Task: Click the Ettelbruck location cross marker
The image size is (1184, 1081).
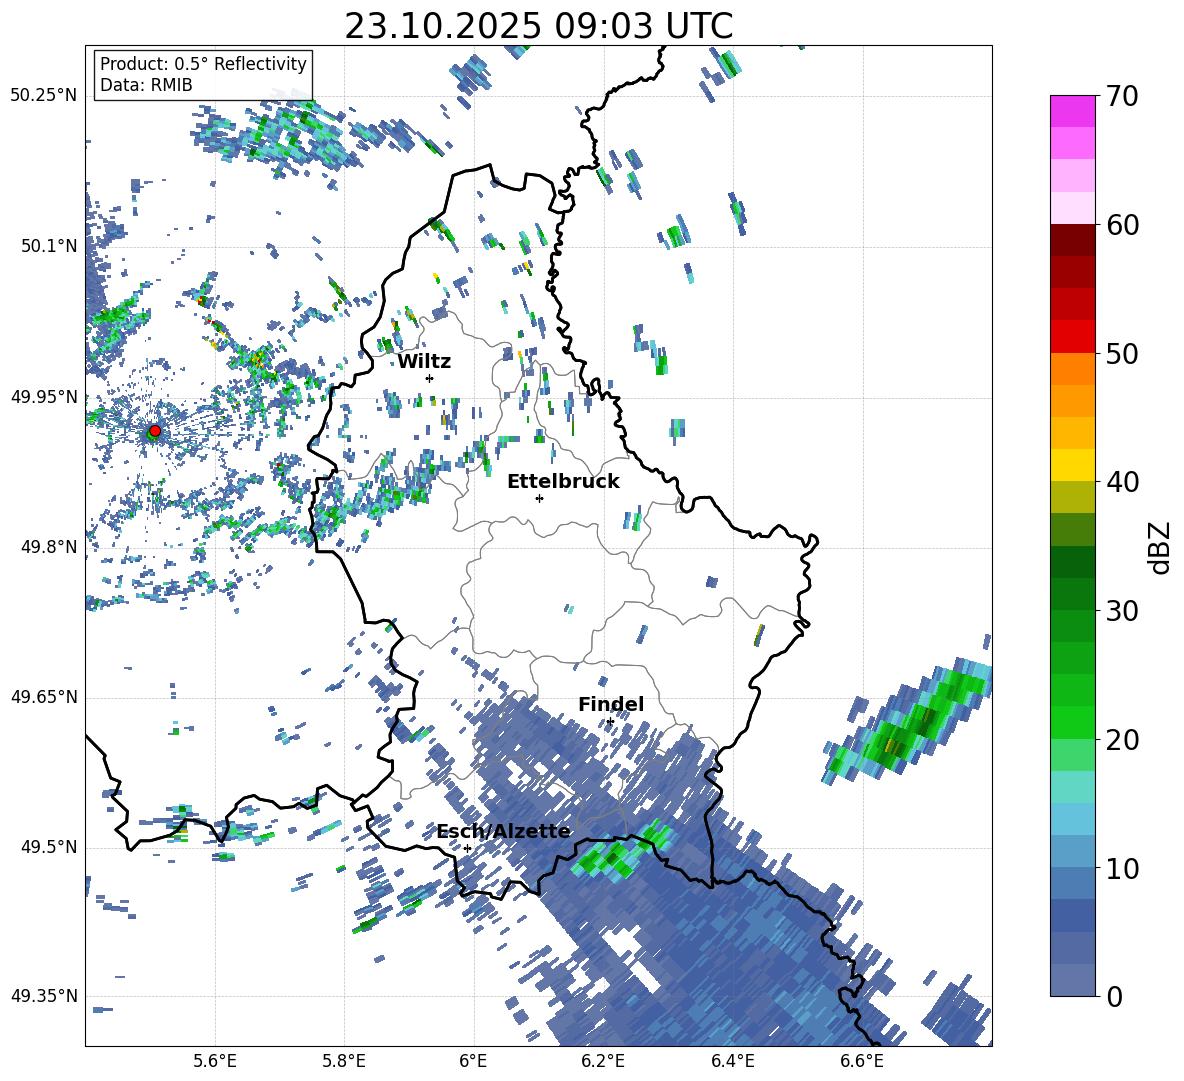Action: (539, 498)
